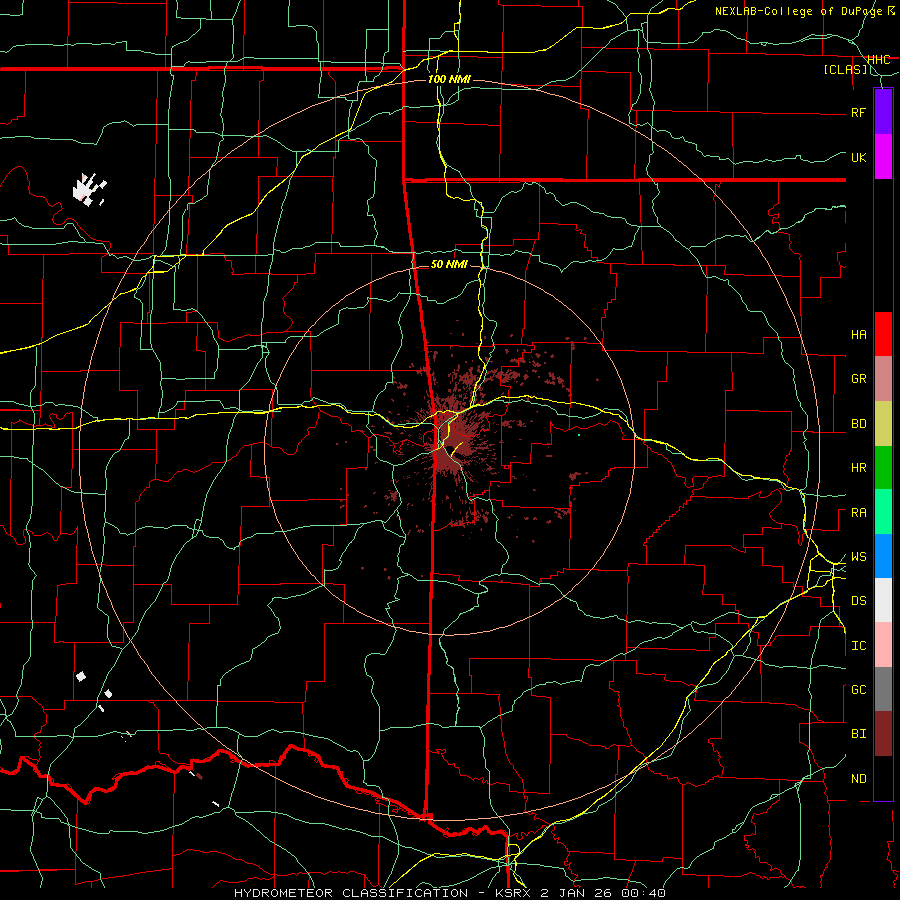Click the HR legend label
900x900 pixels.
(858, 467)
